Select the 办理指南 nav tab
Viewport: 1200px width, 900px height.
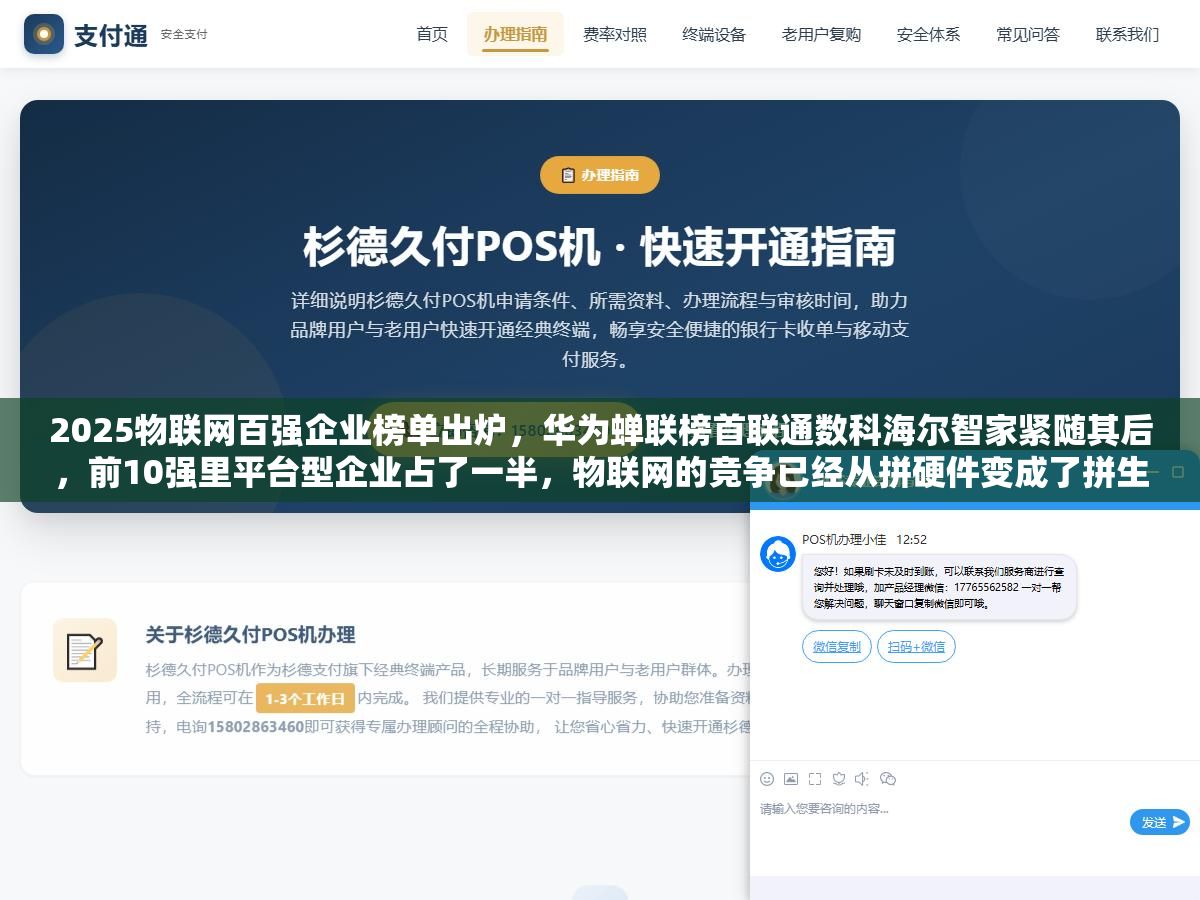tap(515, 34)
